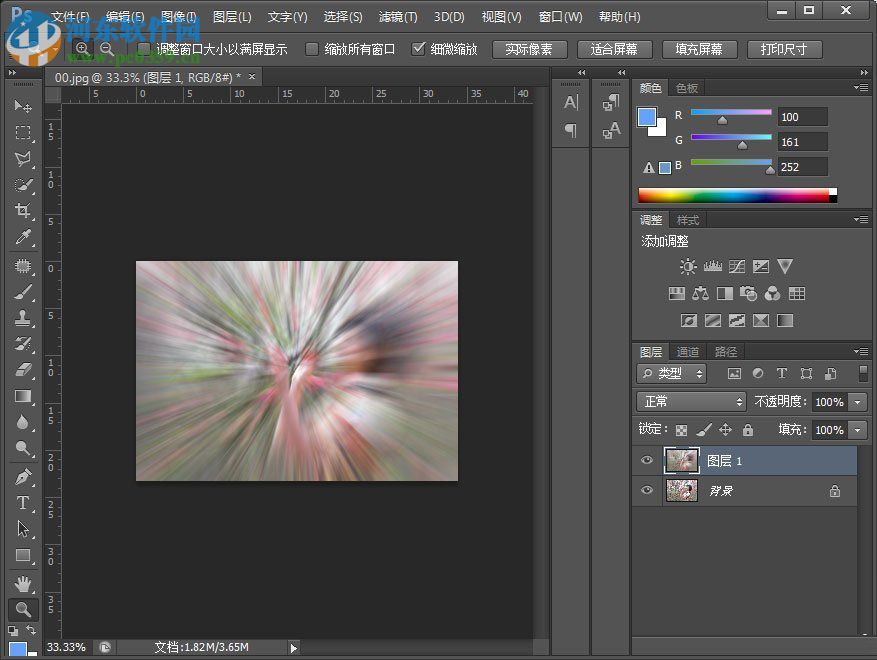Image resolution: width=877 pixels, height=660 pixels.
Task: Click the color spectrum ramp bar
Action: 735,195
